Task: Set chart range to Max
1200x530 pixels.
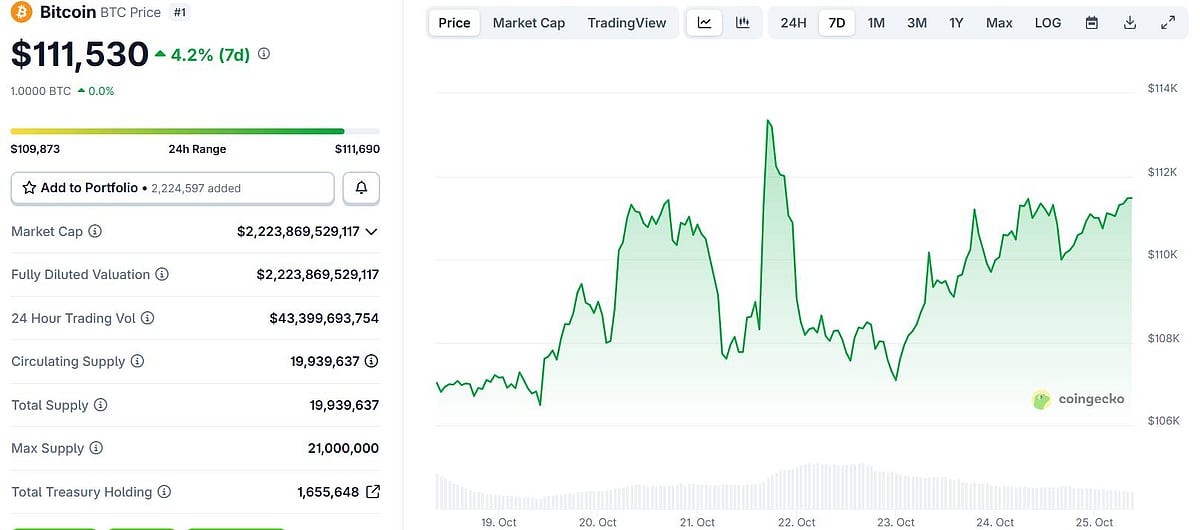Action: (x=999, y=22)
